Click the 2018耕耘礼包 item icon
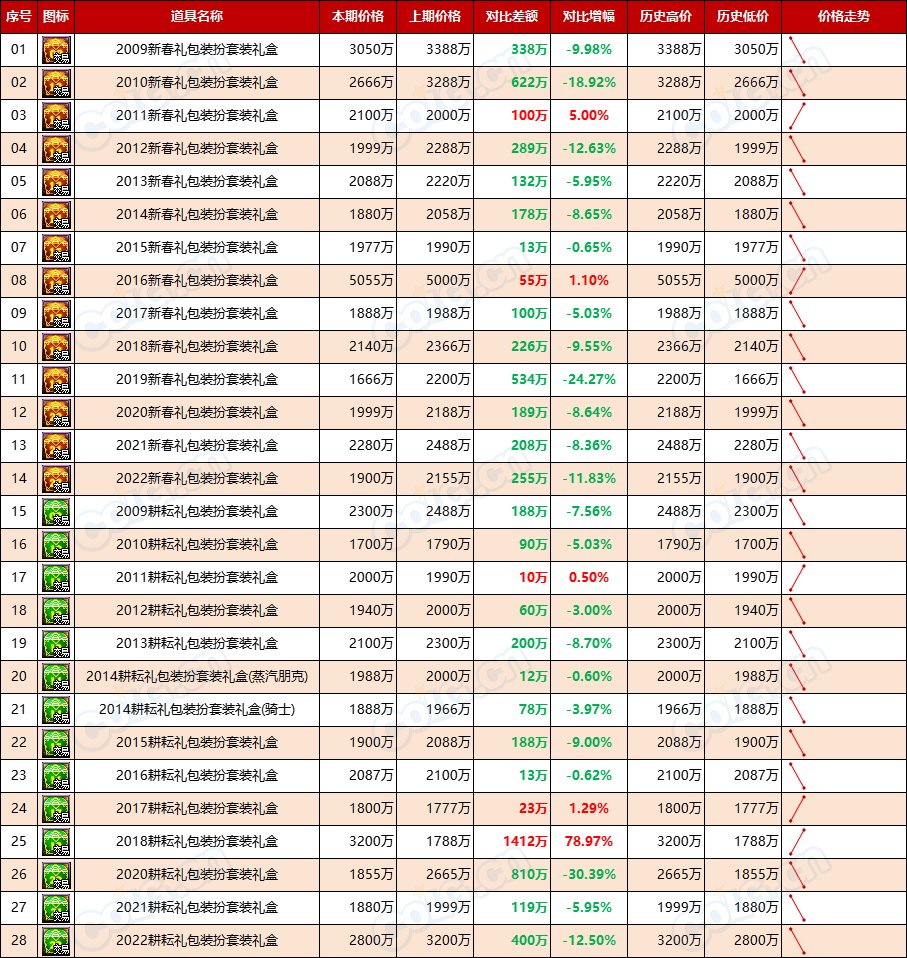The height and width of the screenshot is (958, 907). [x=56, y=842]
